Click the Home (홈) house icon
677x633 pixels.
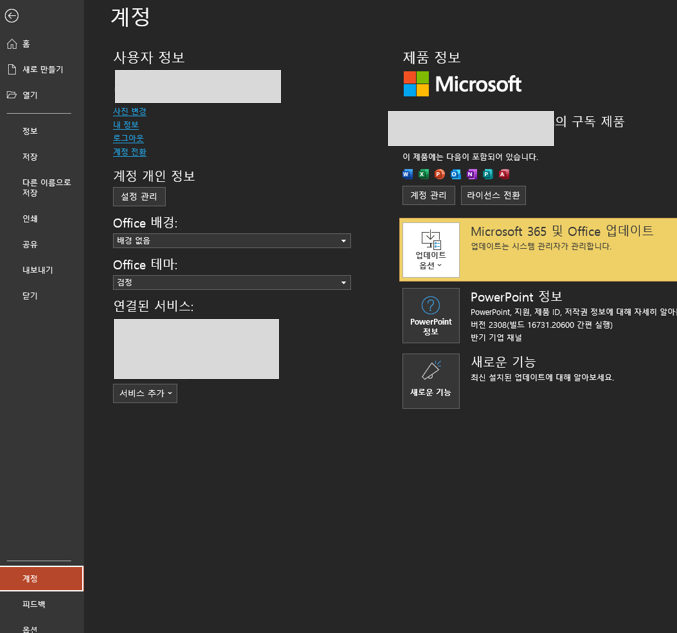(12, 44)
